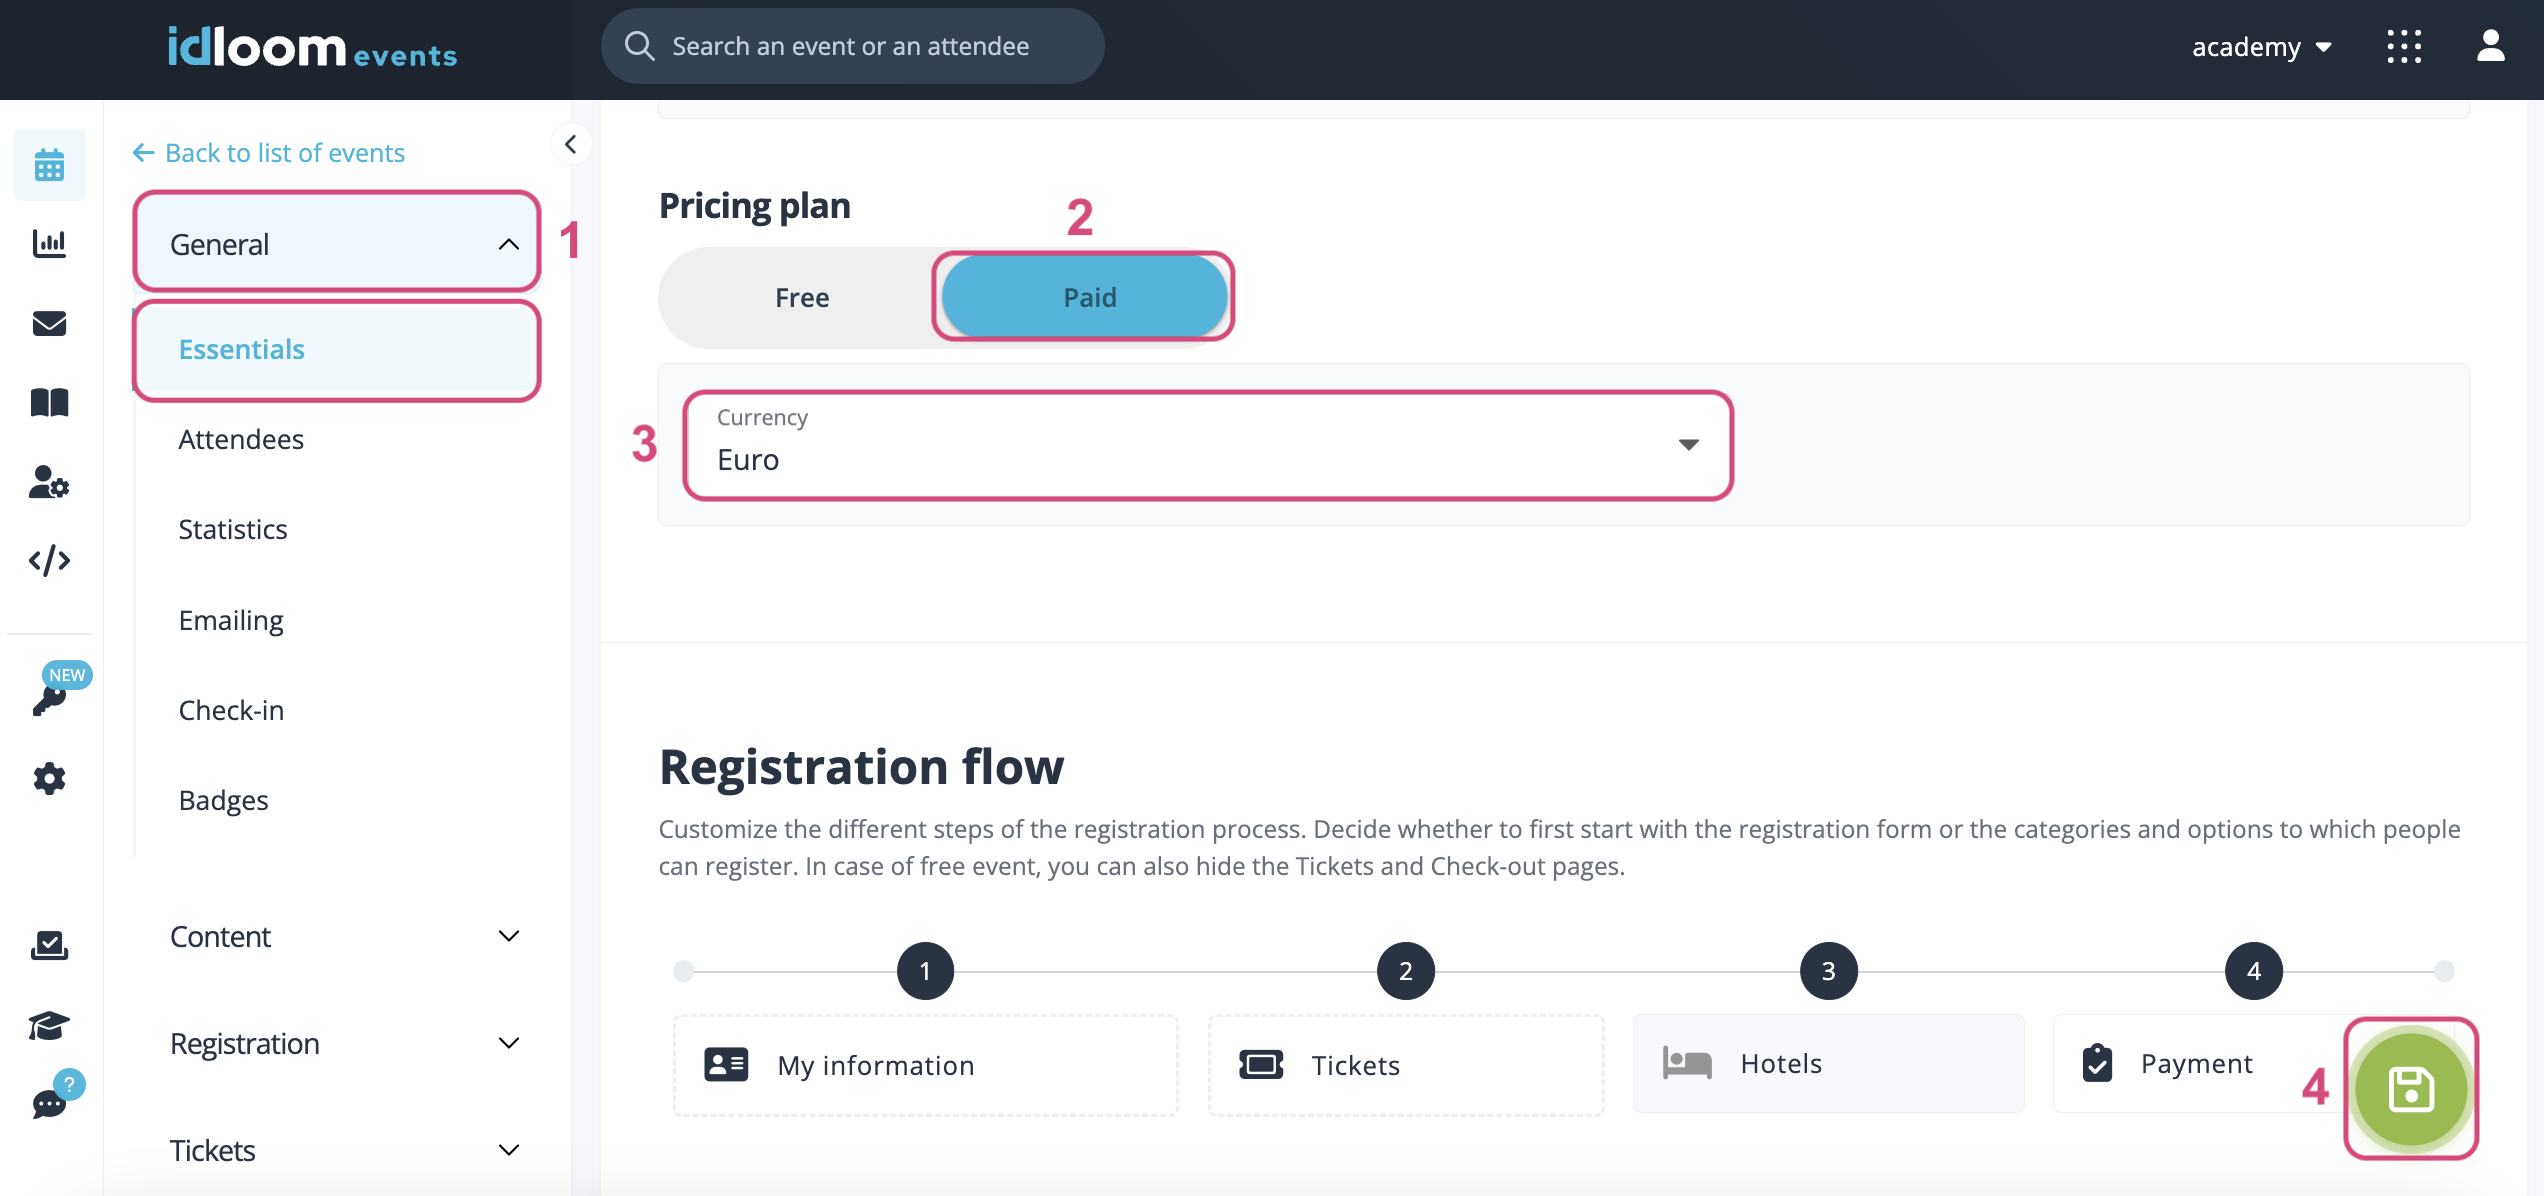Switch pricing plan to Free
Screen dimensions: 2544x1196
coord(802,298)
